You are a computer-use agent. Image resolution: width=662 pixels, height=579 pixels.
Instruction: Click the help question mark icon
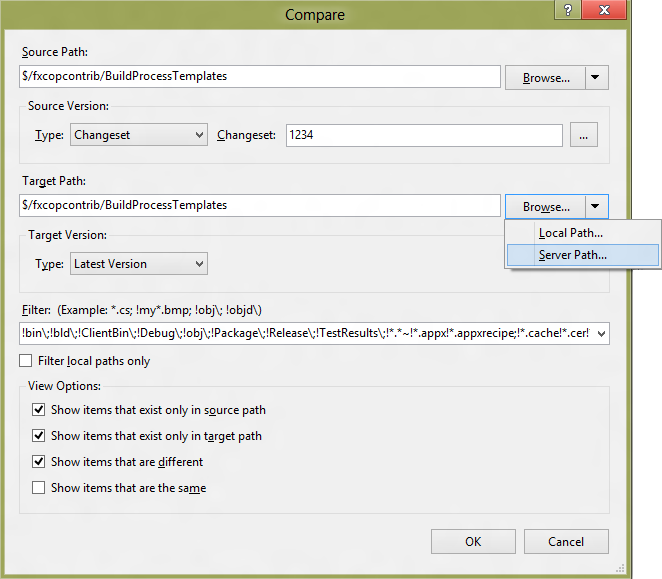coord(567,9)
